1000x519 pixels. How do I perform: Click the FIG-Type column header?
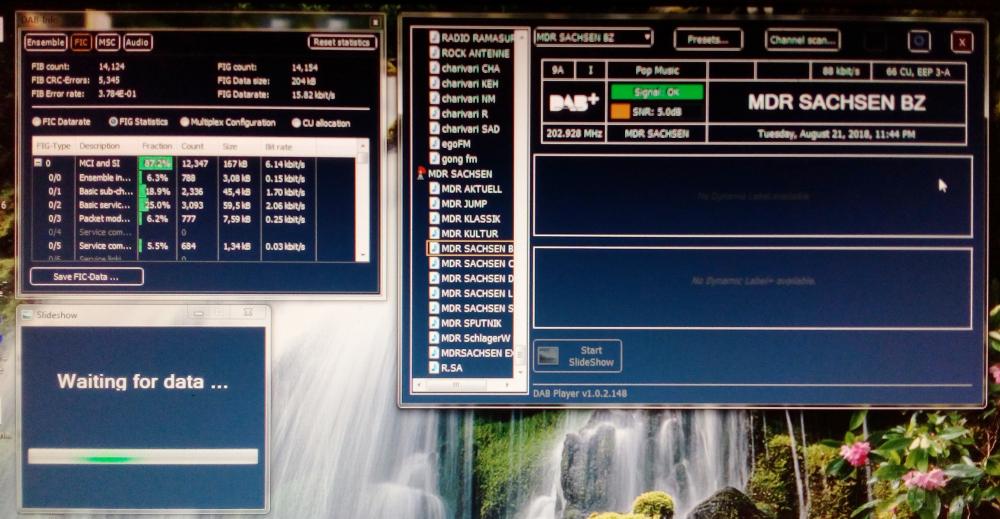tap(54, 146)
